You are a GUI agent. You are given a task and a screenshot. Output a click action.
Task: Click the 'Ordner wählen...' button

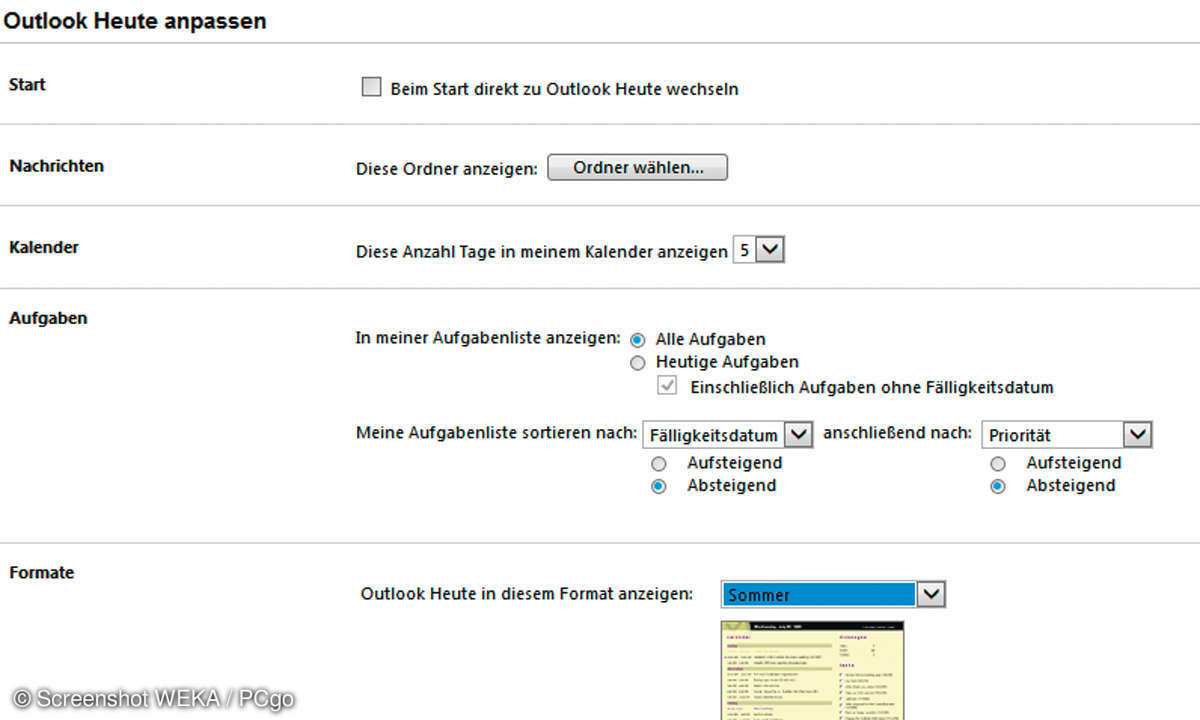(x=637, y=168)
